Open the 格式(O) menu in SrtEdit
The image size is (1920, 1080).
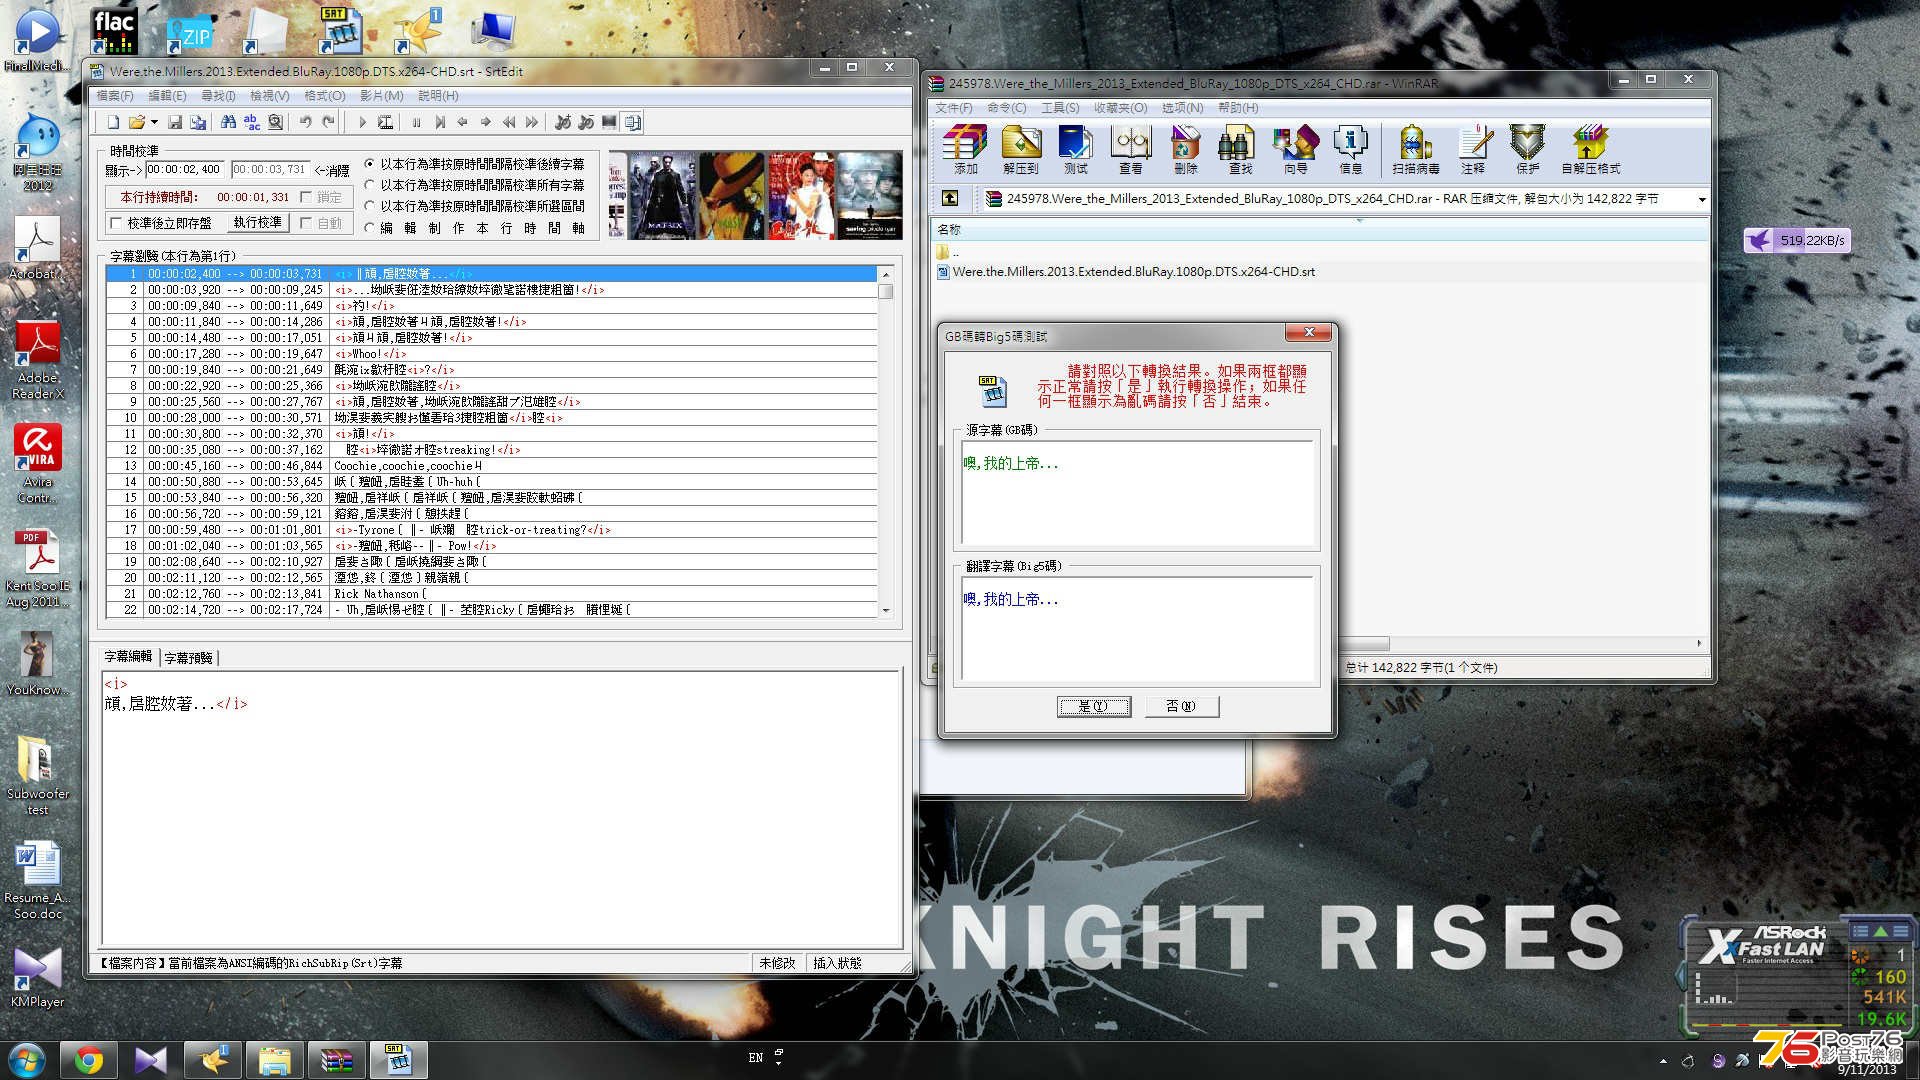(x=325, y=96)
